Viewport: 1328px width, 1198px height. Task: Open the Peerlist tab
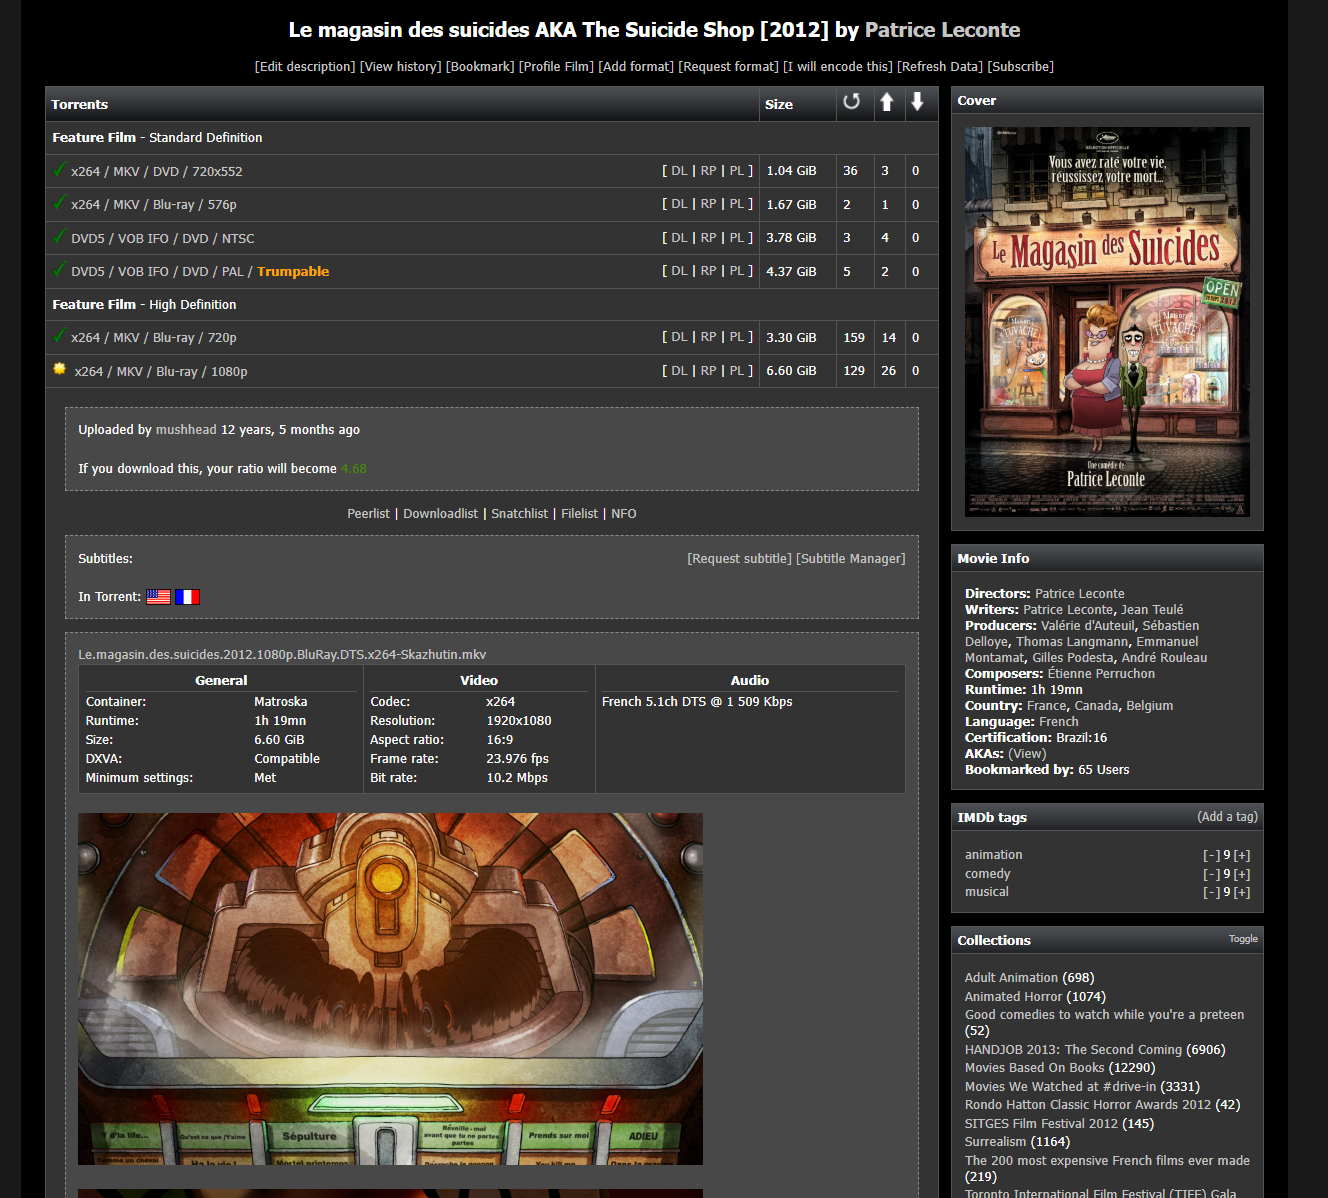[x=368, y=514]
